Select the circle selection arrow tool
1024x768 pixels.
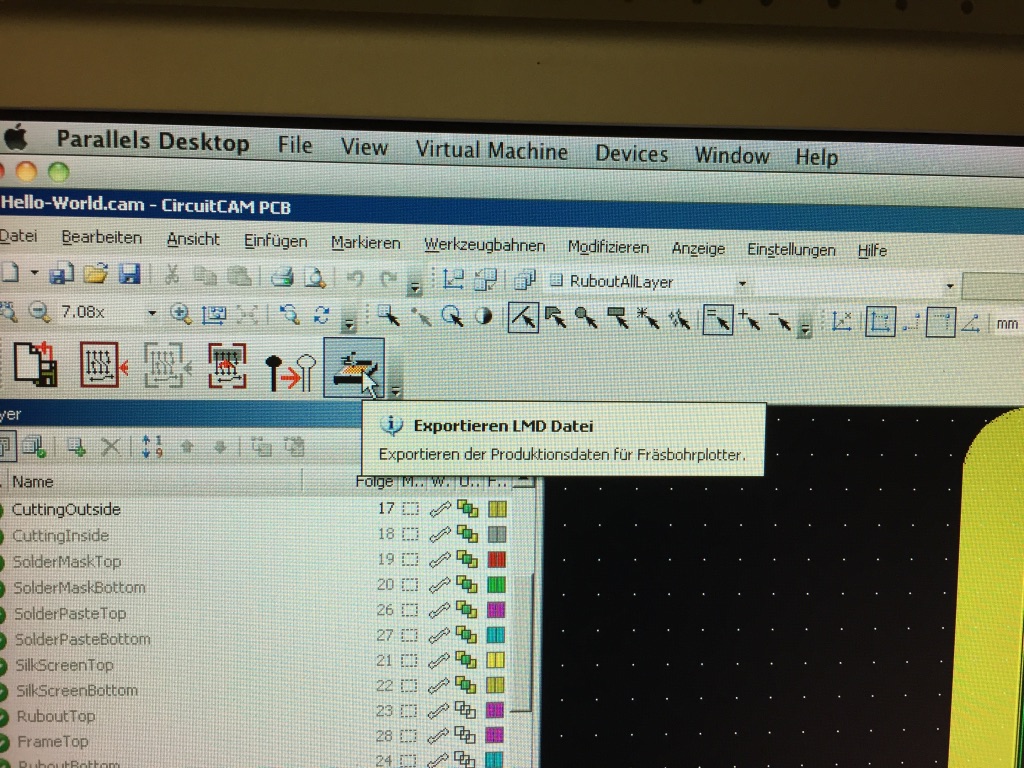(586, 318)
